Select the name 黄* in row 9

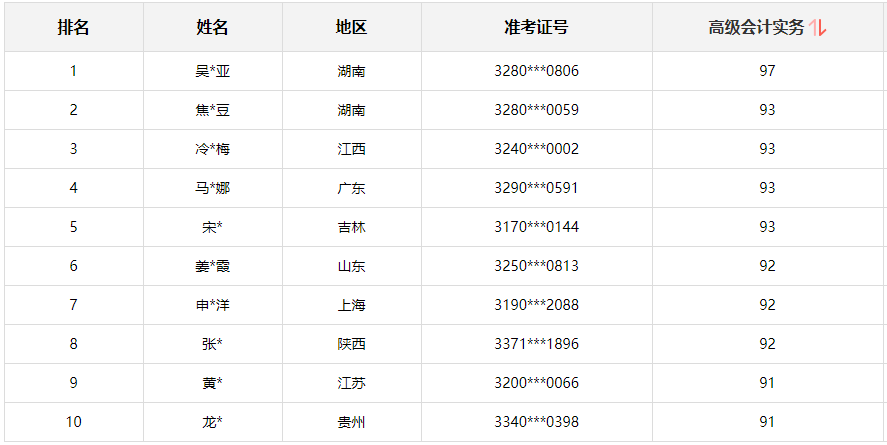pos(212,383)
